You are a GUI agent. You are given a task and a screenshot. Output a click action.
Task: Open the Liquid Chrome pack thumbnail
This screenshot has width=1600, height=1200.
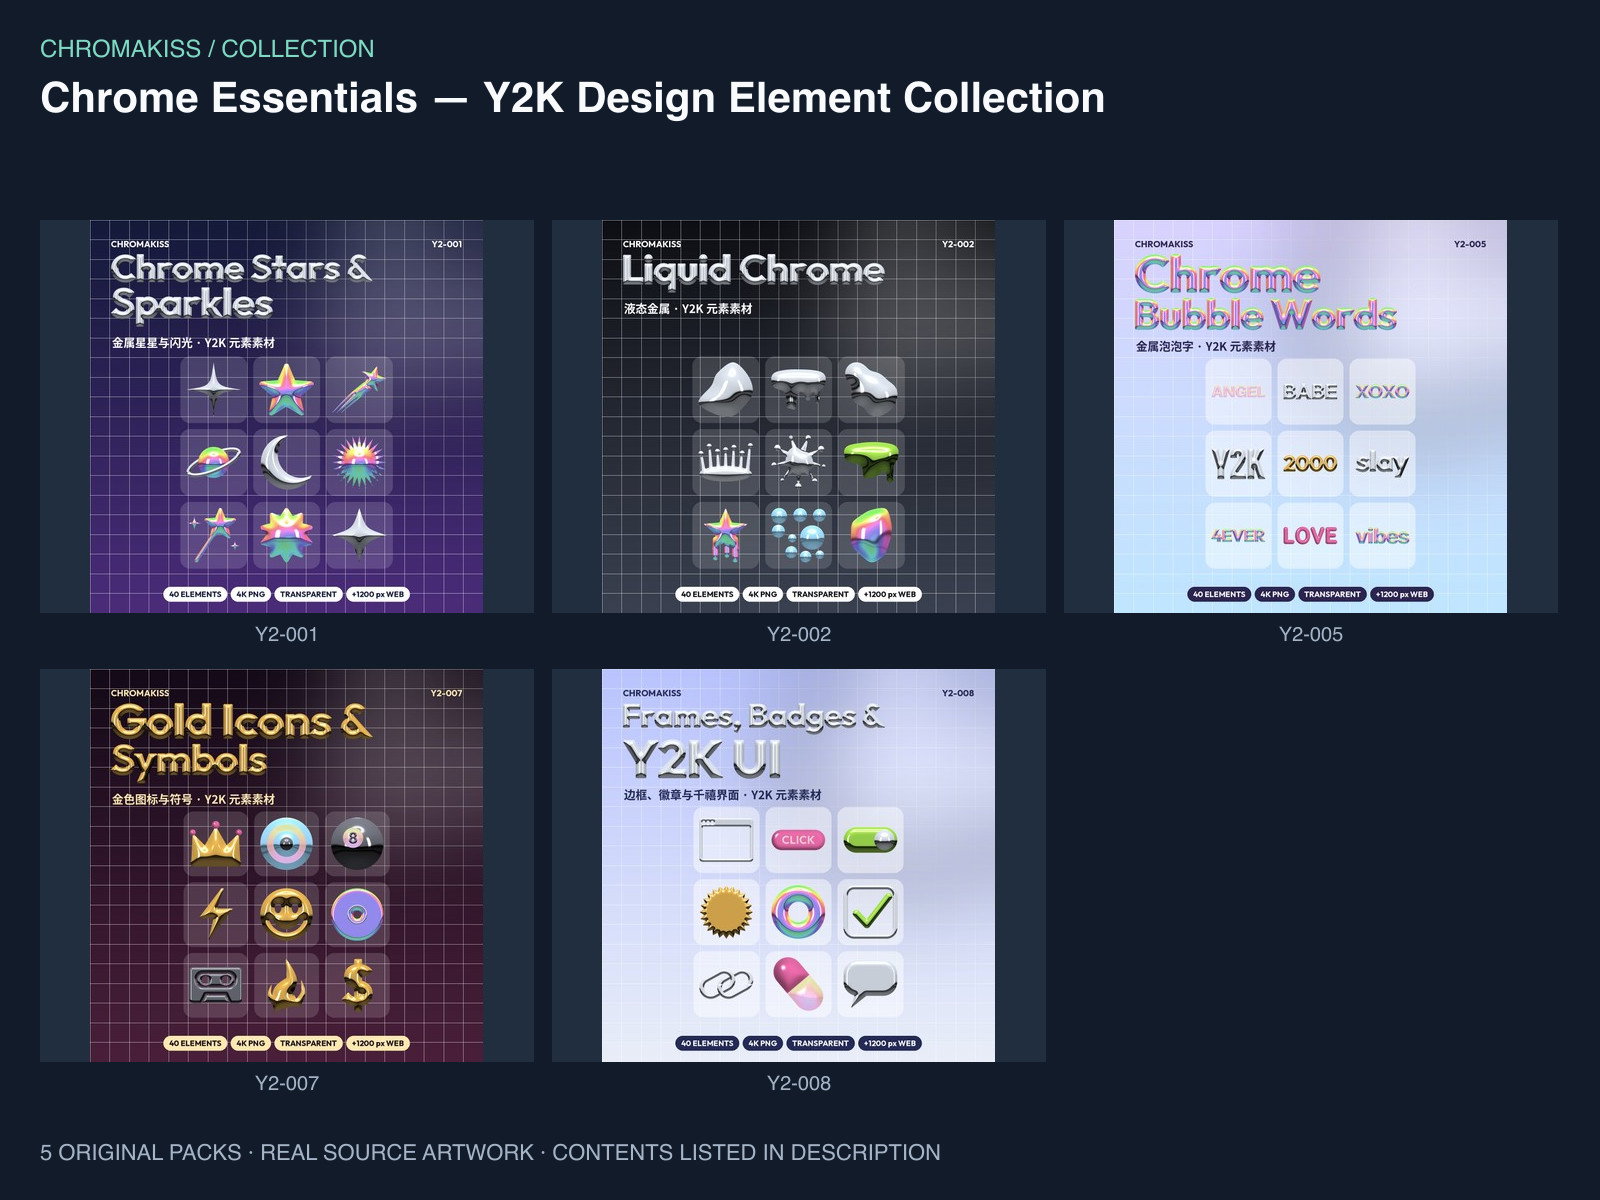(x=799, y=416)
